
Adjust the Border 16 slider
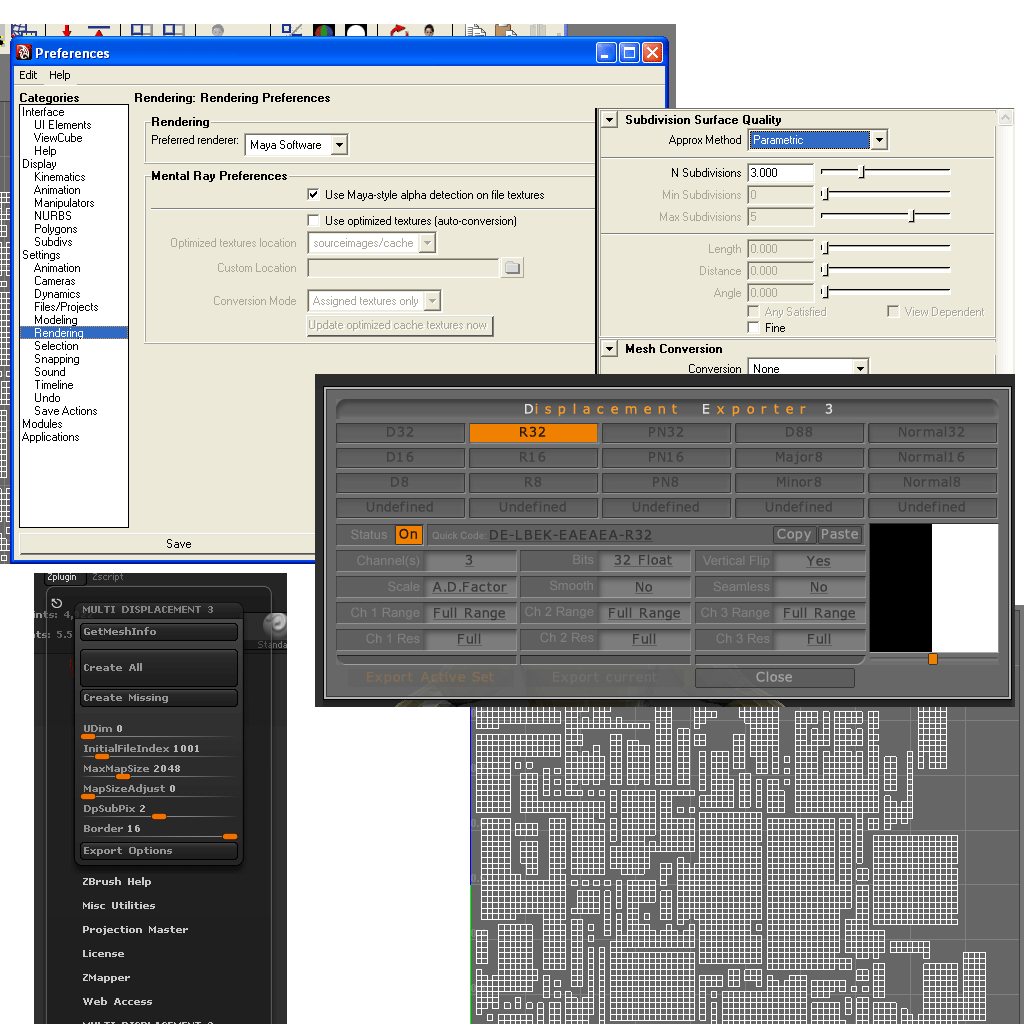[x=230, y=837]
